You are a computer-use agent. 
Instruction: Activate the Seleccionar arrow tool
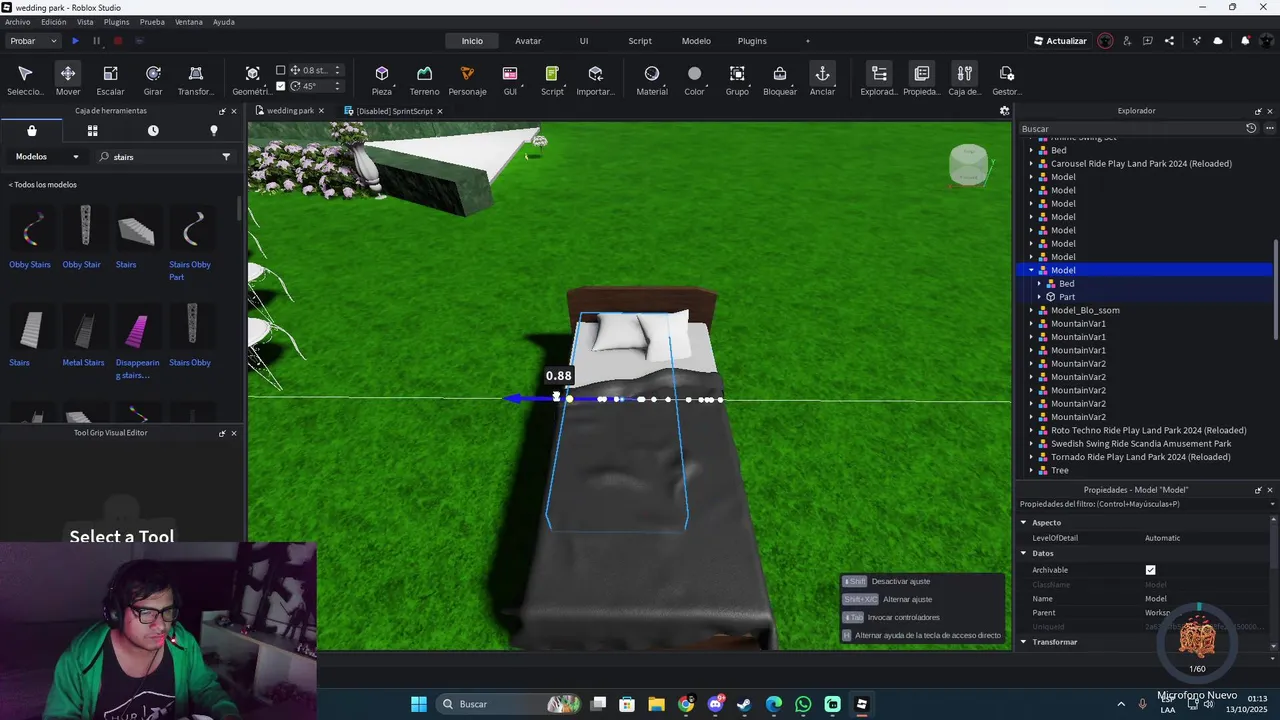coord(25,80)
